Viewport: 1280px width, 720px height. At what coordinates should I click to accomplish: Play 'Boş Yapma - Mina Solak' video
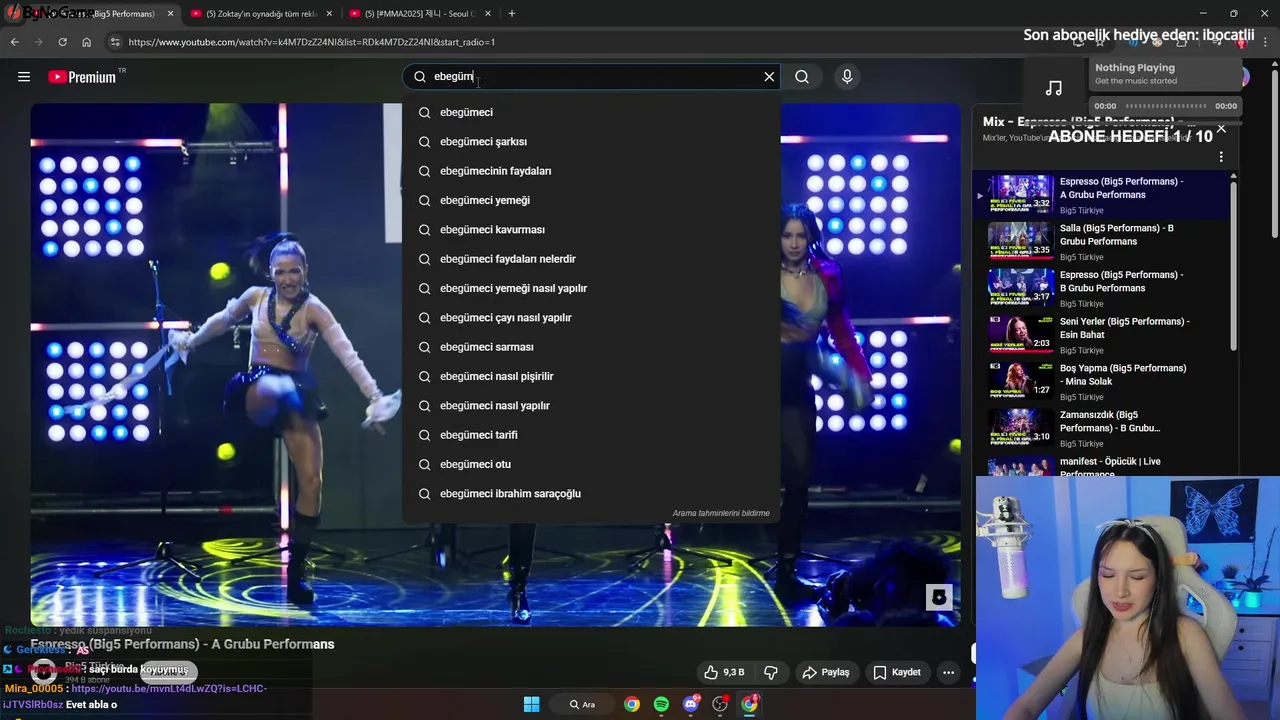(x=1100, y=381)
